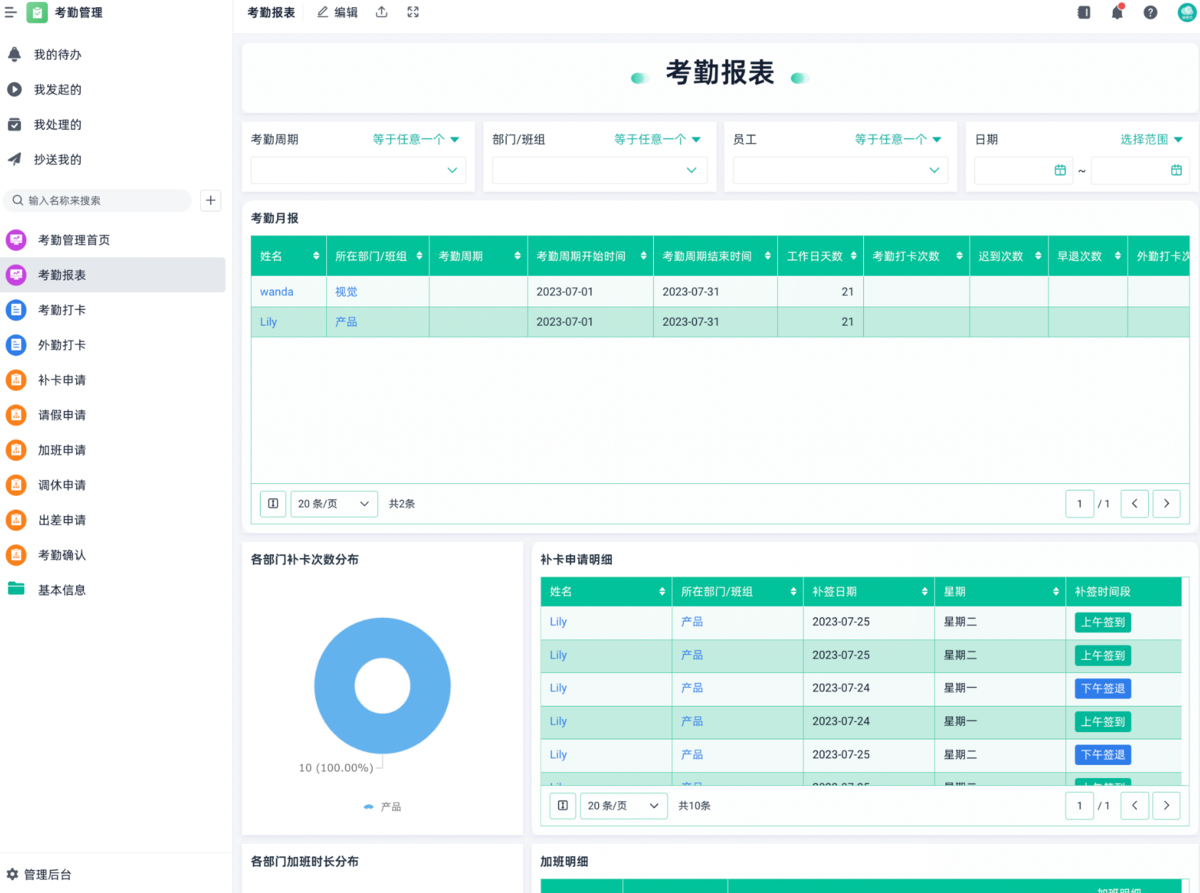Change 20条/页 page size in 考勤月报

click(x=333, y=504)
